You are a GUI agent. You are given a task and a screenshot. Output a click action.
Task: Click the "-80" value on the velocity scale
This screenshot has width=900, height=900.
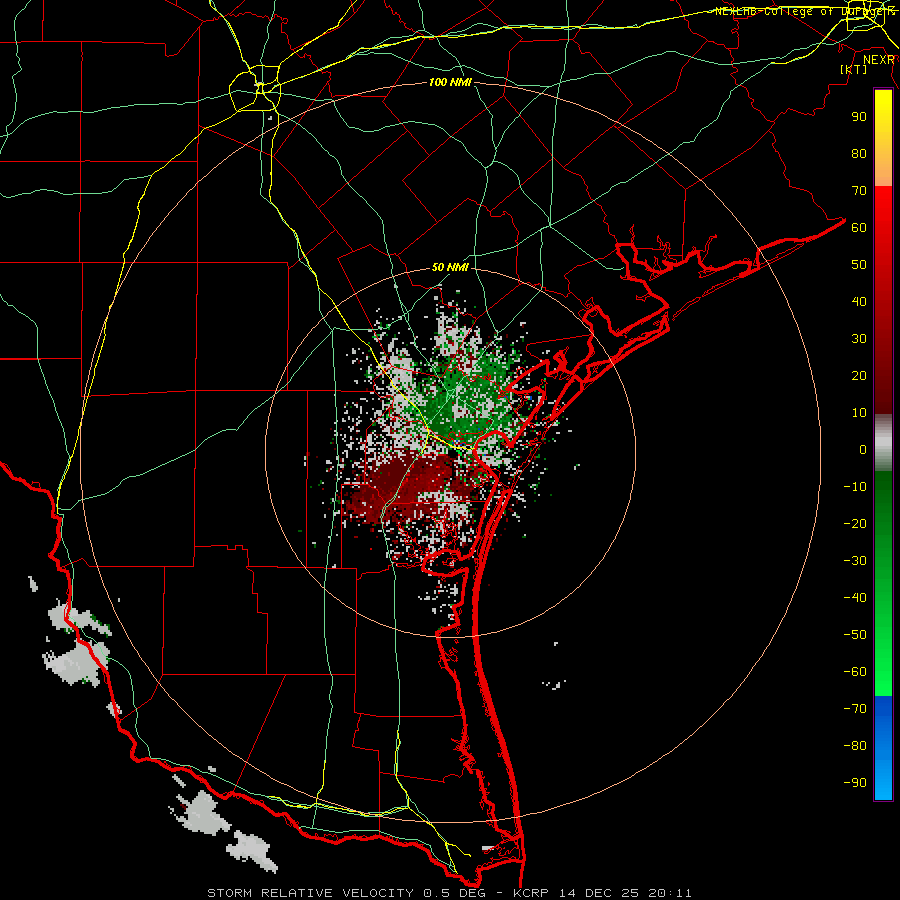pyautogui.click(x=855, y=746)
